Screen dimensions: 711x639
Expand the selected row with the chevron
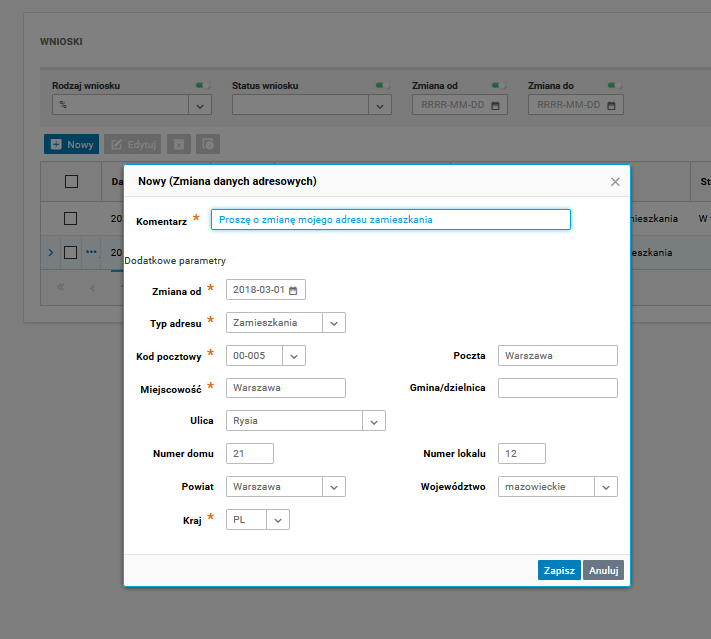pos(51,252)
